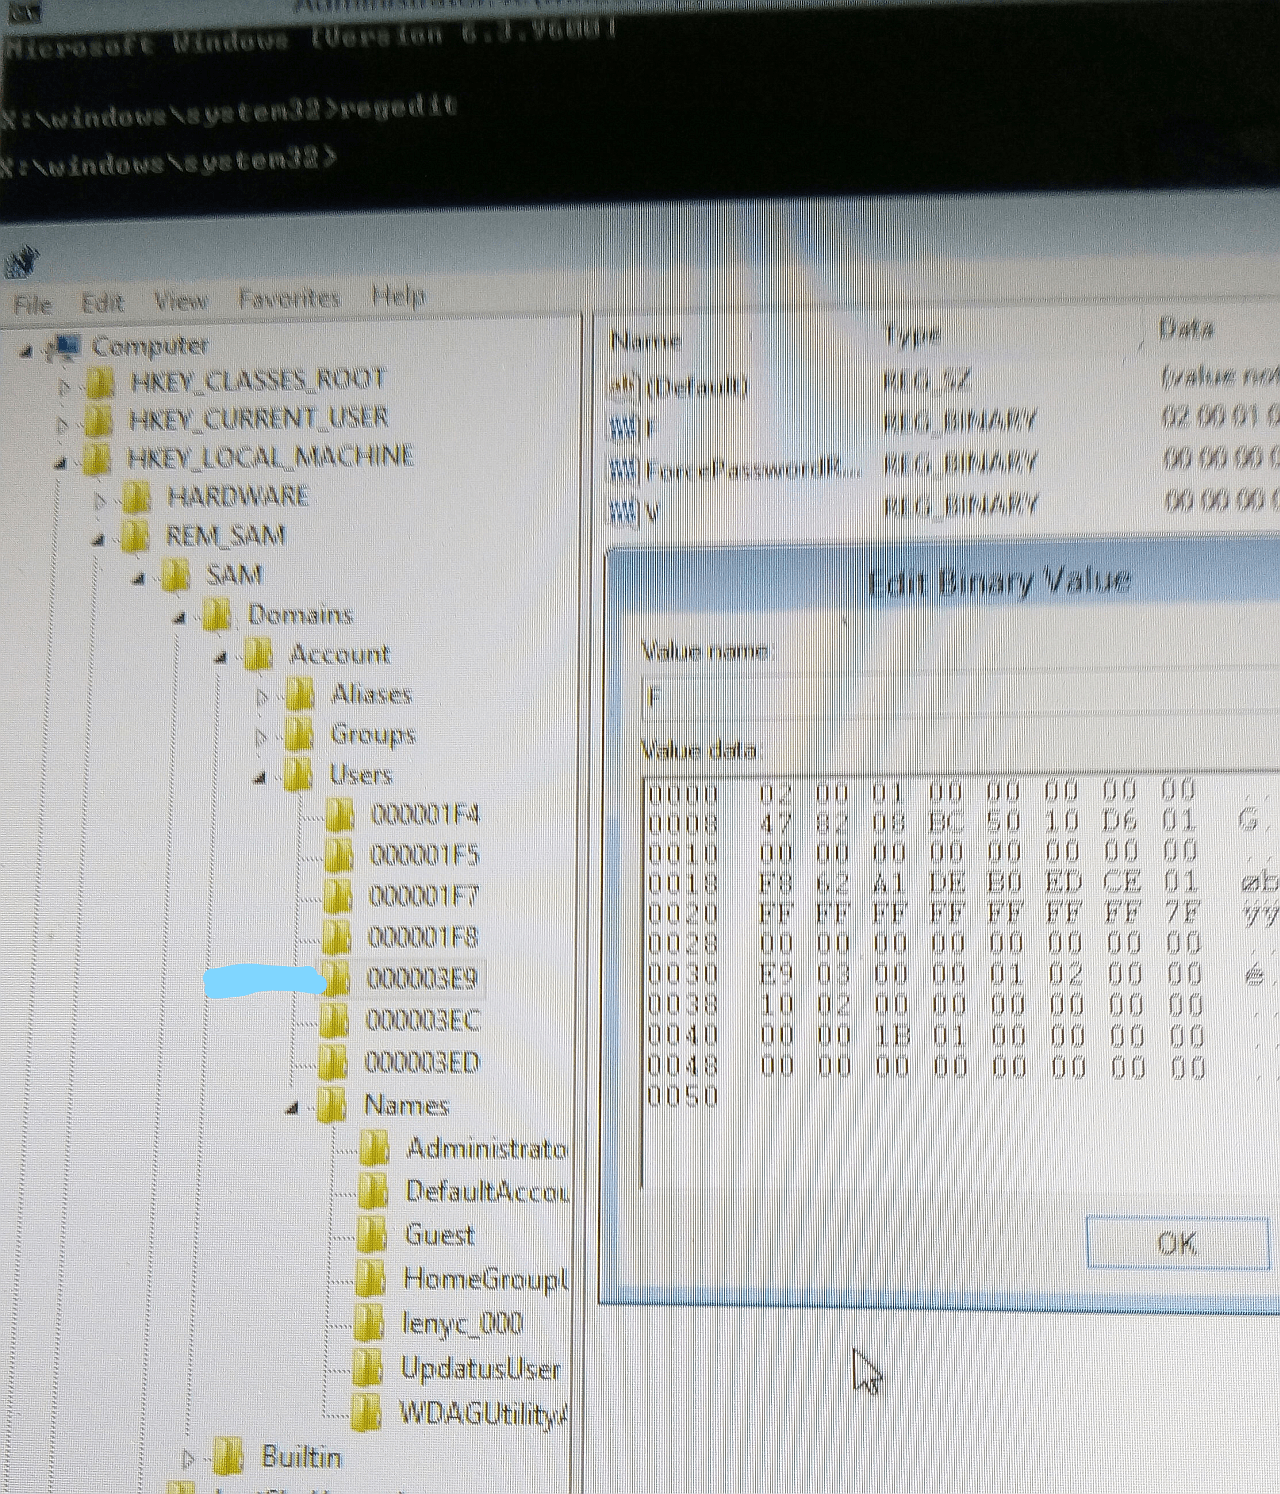Screen dimensions: 1280x1494
Task: Select HARDWARE folder icon
Action: pyautogui.click(x=136, y=497)
